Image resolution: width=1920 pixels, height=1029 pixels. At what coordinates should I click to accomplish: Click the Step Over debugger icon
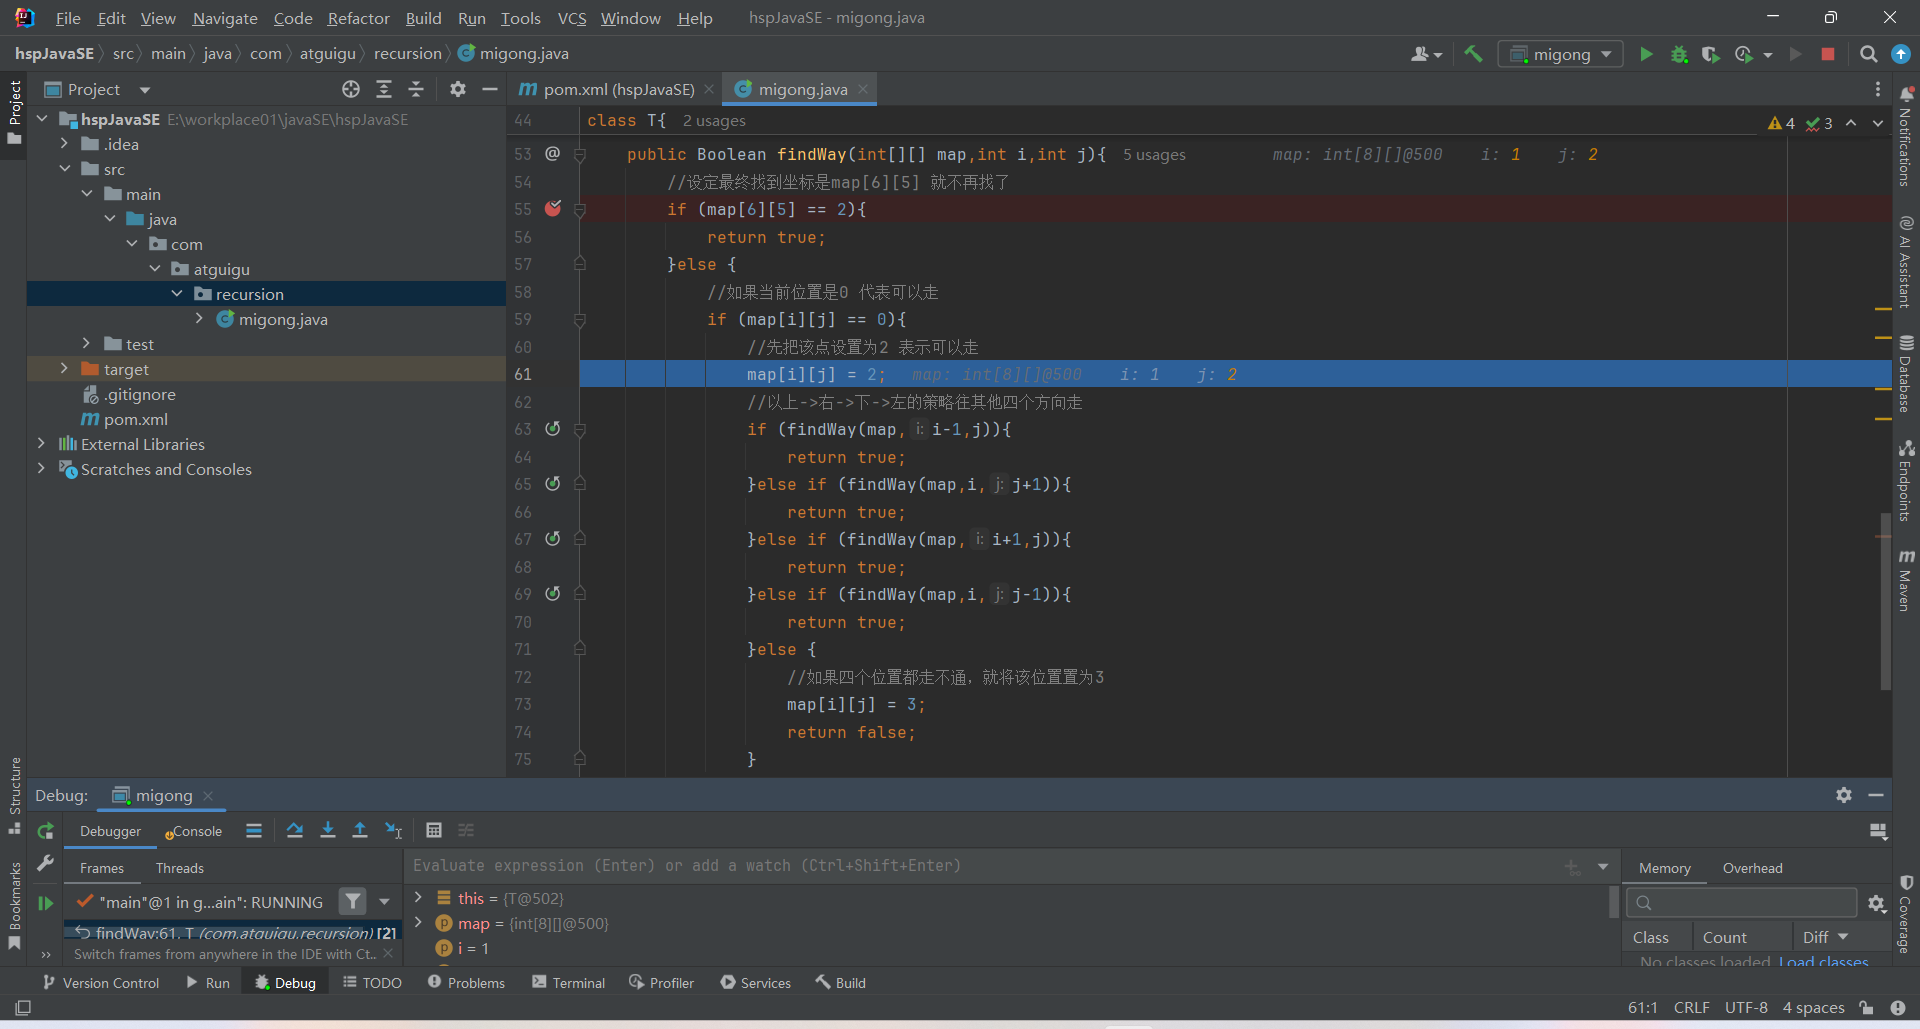click(x=295, y=830)
